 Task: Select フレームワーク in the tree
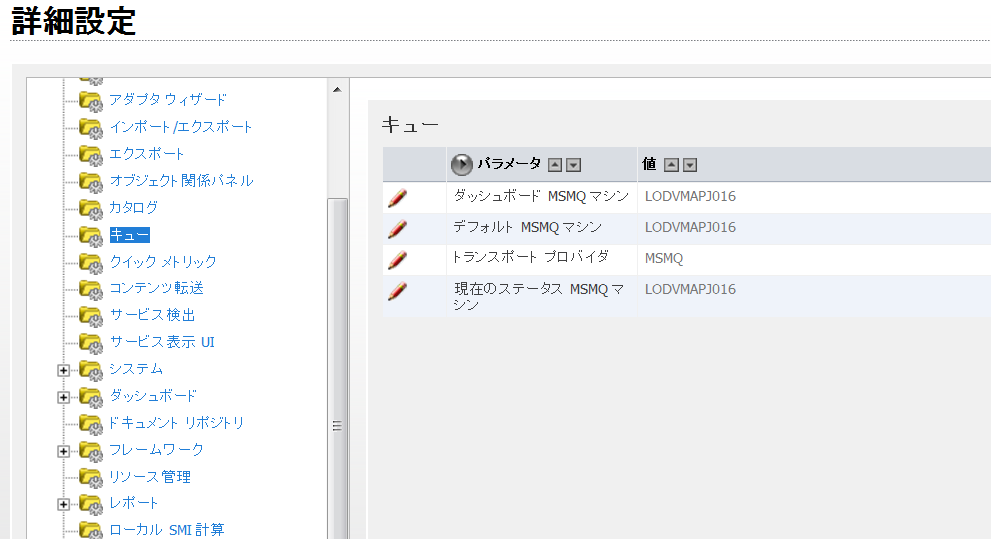157,450
